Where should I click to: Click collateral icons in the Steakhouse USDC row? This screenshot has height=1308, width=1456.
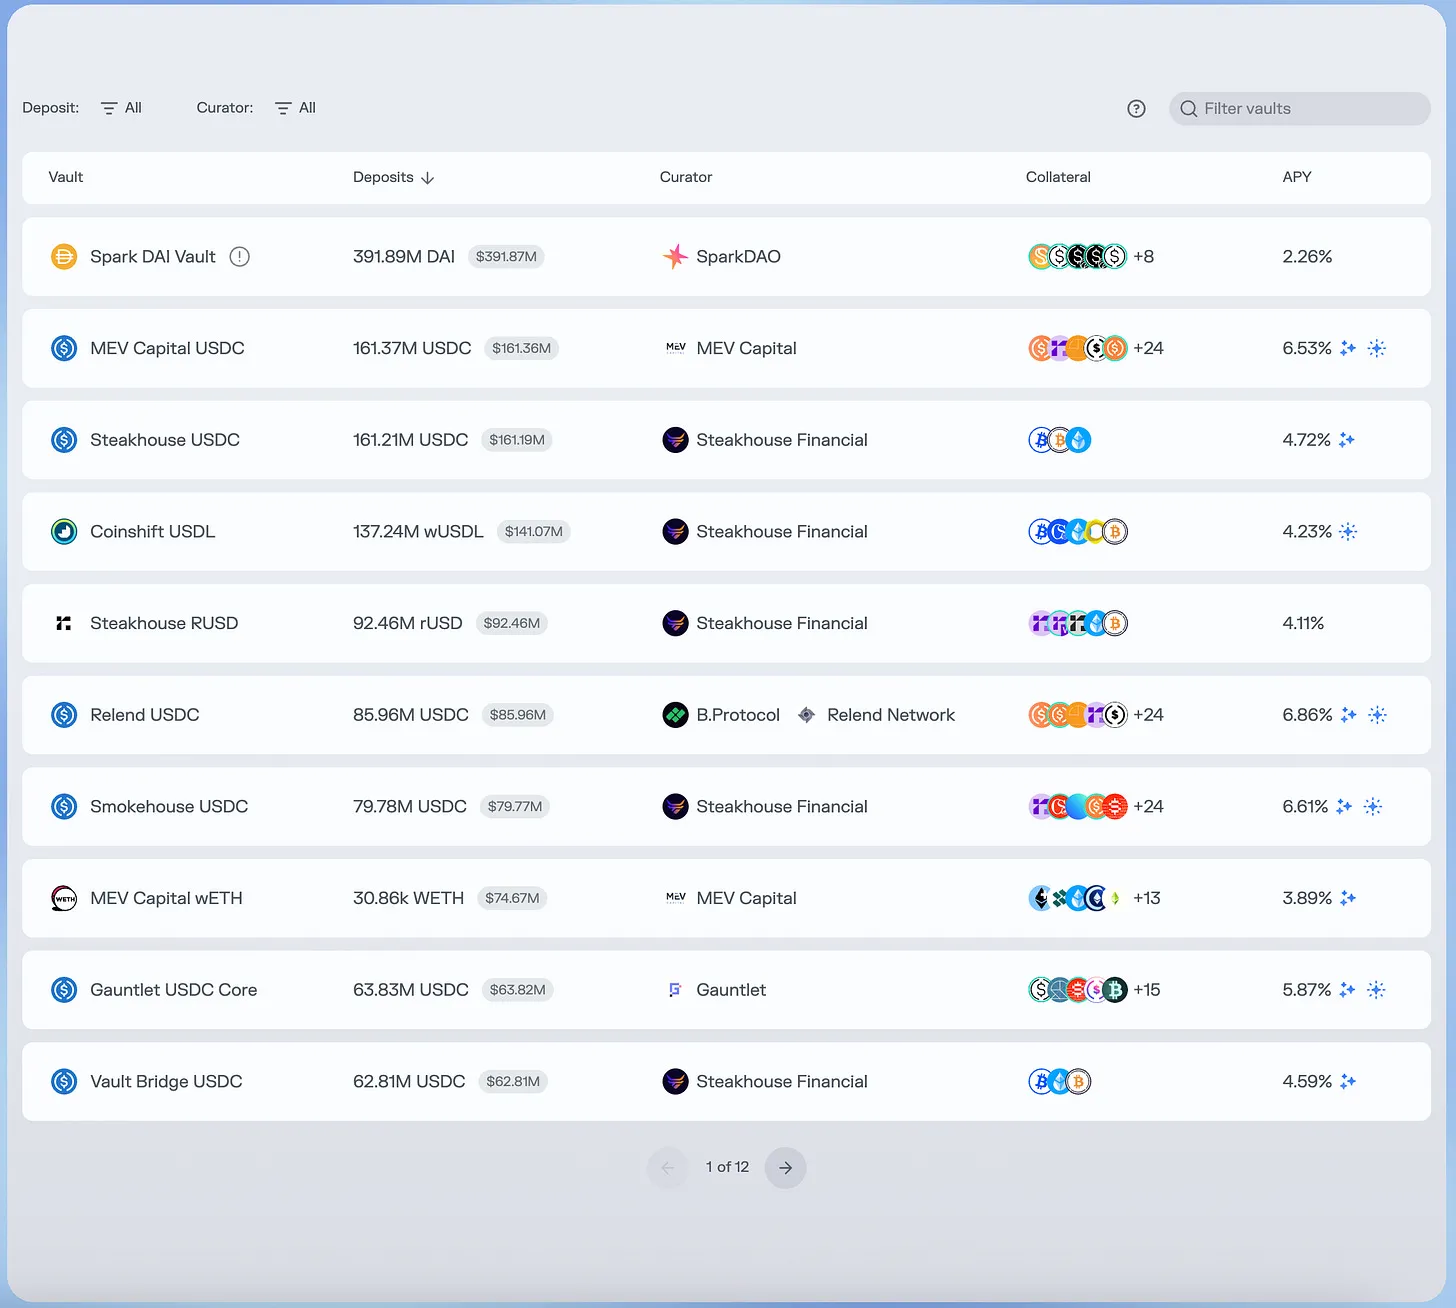[x=1060, y=440]
